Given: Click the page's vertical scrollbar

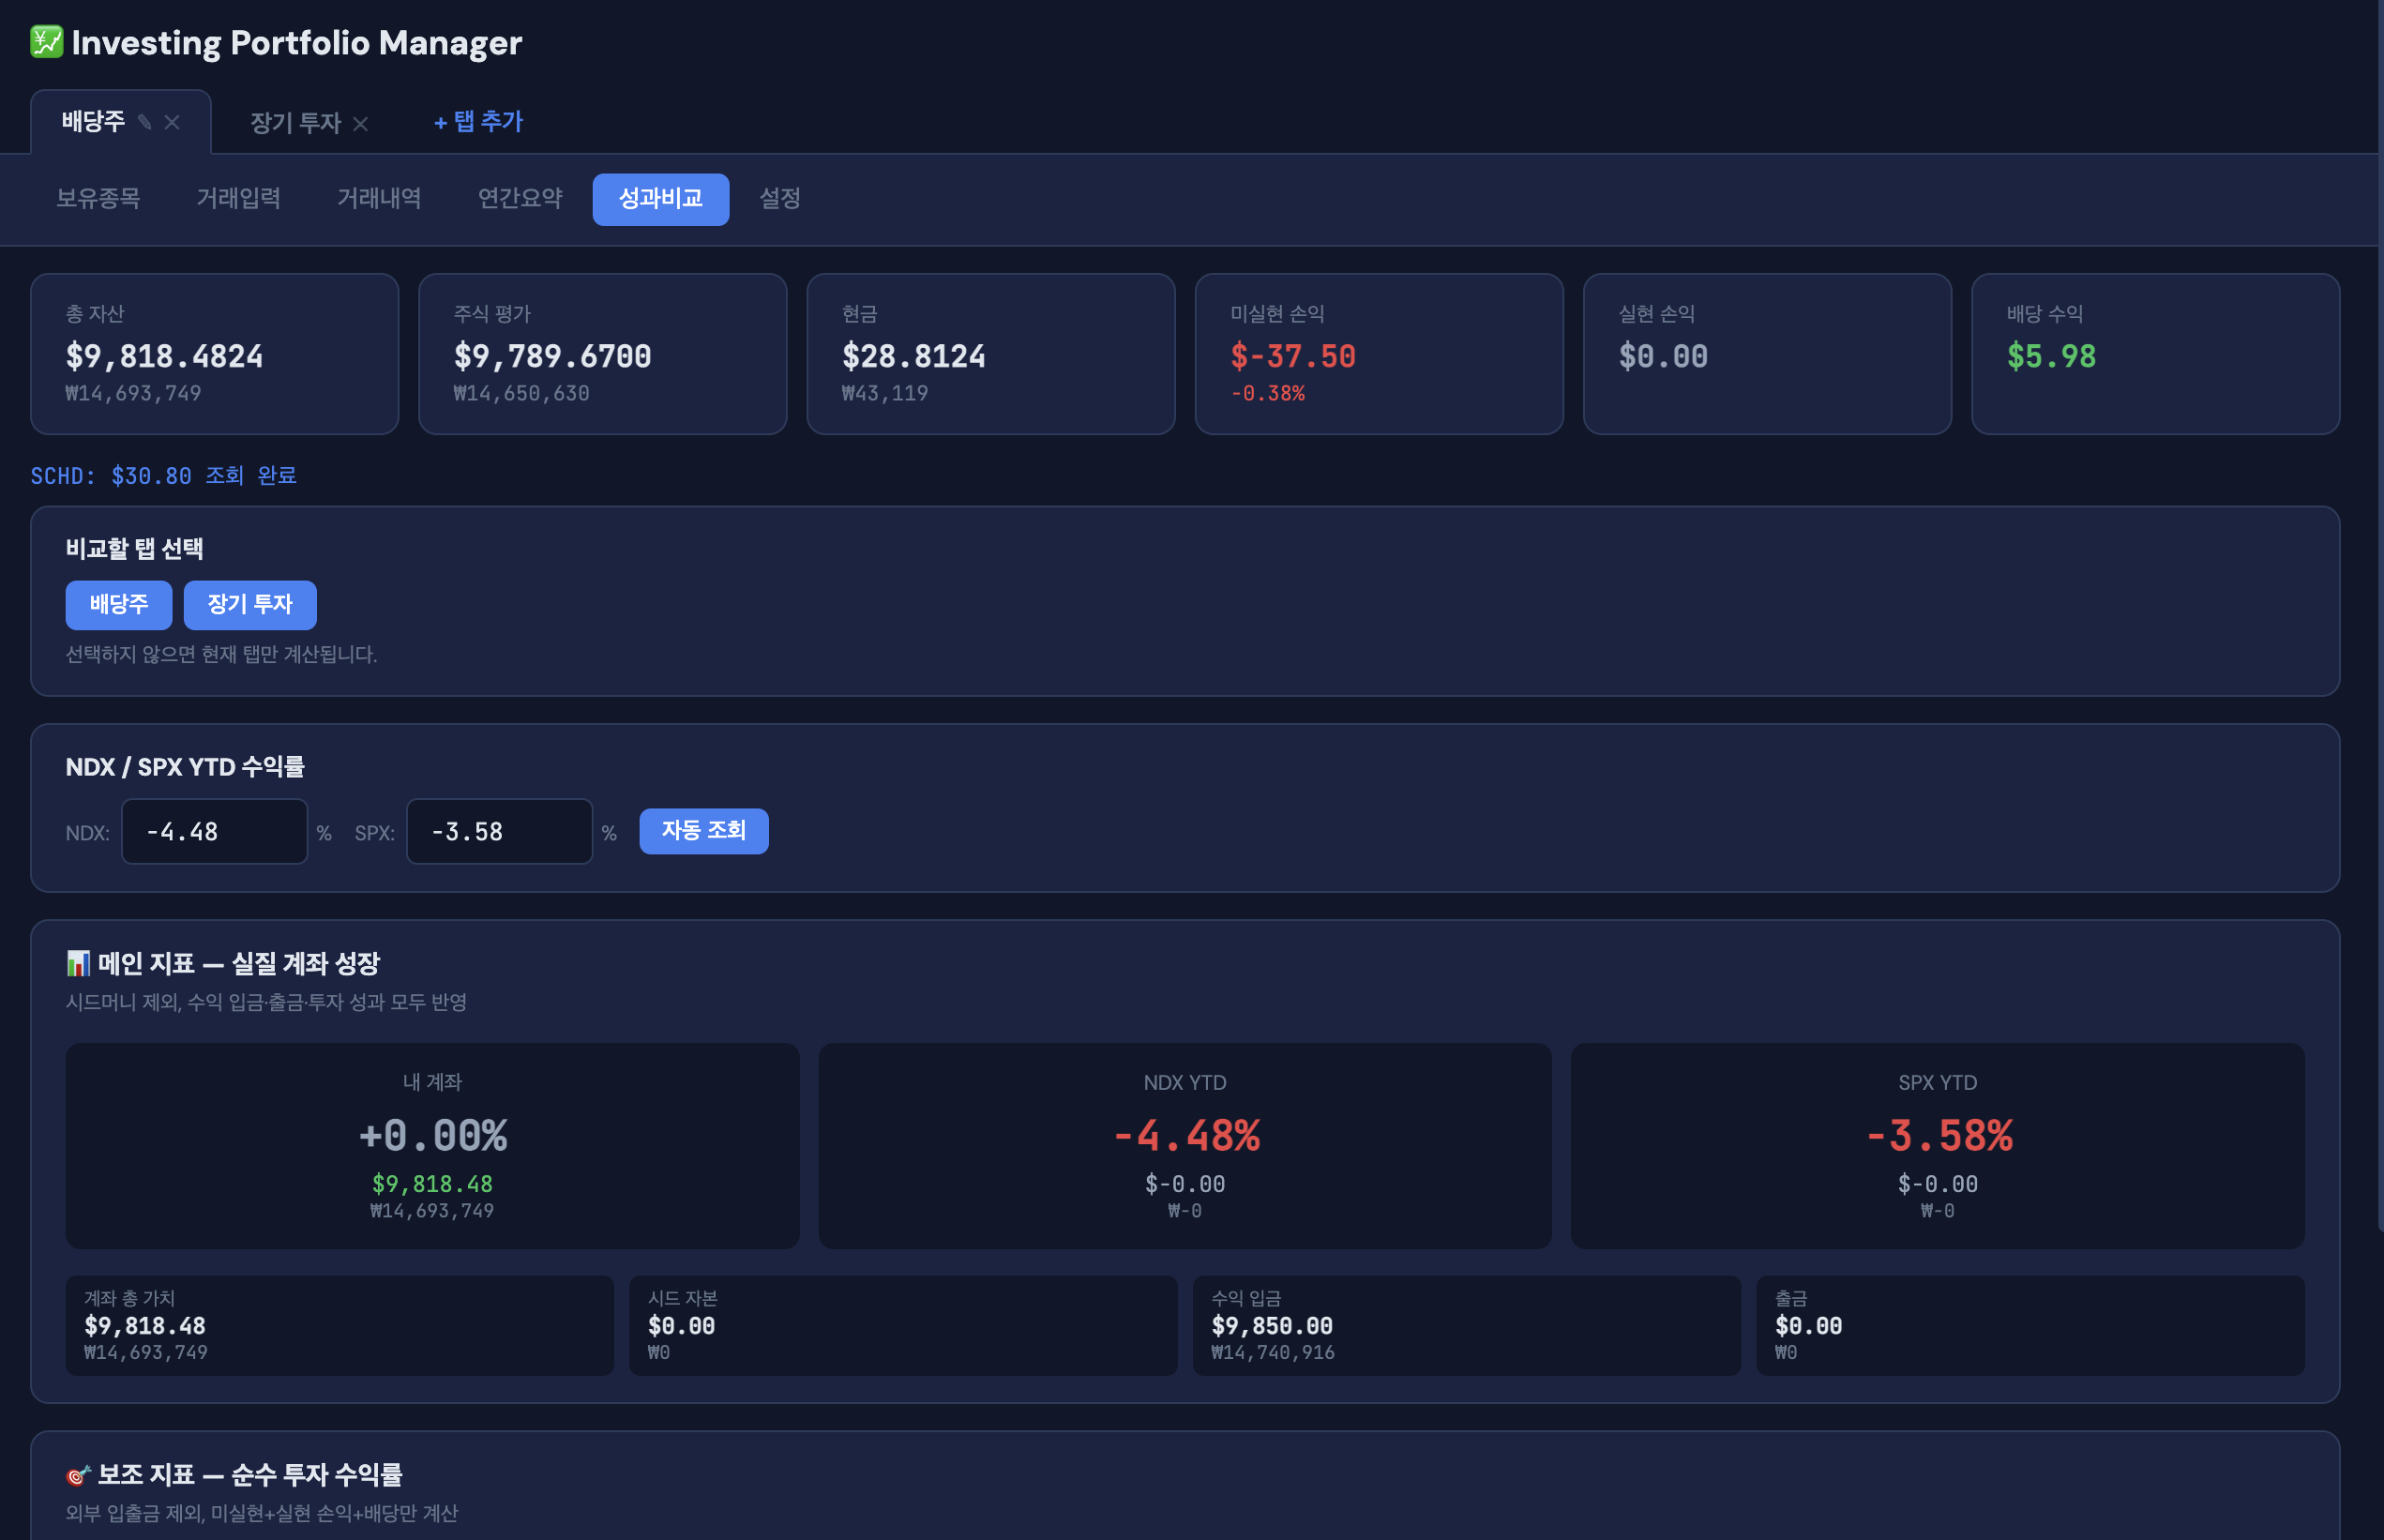Looking at the screenshot, I should click(x=2379, y=600).
